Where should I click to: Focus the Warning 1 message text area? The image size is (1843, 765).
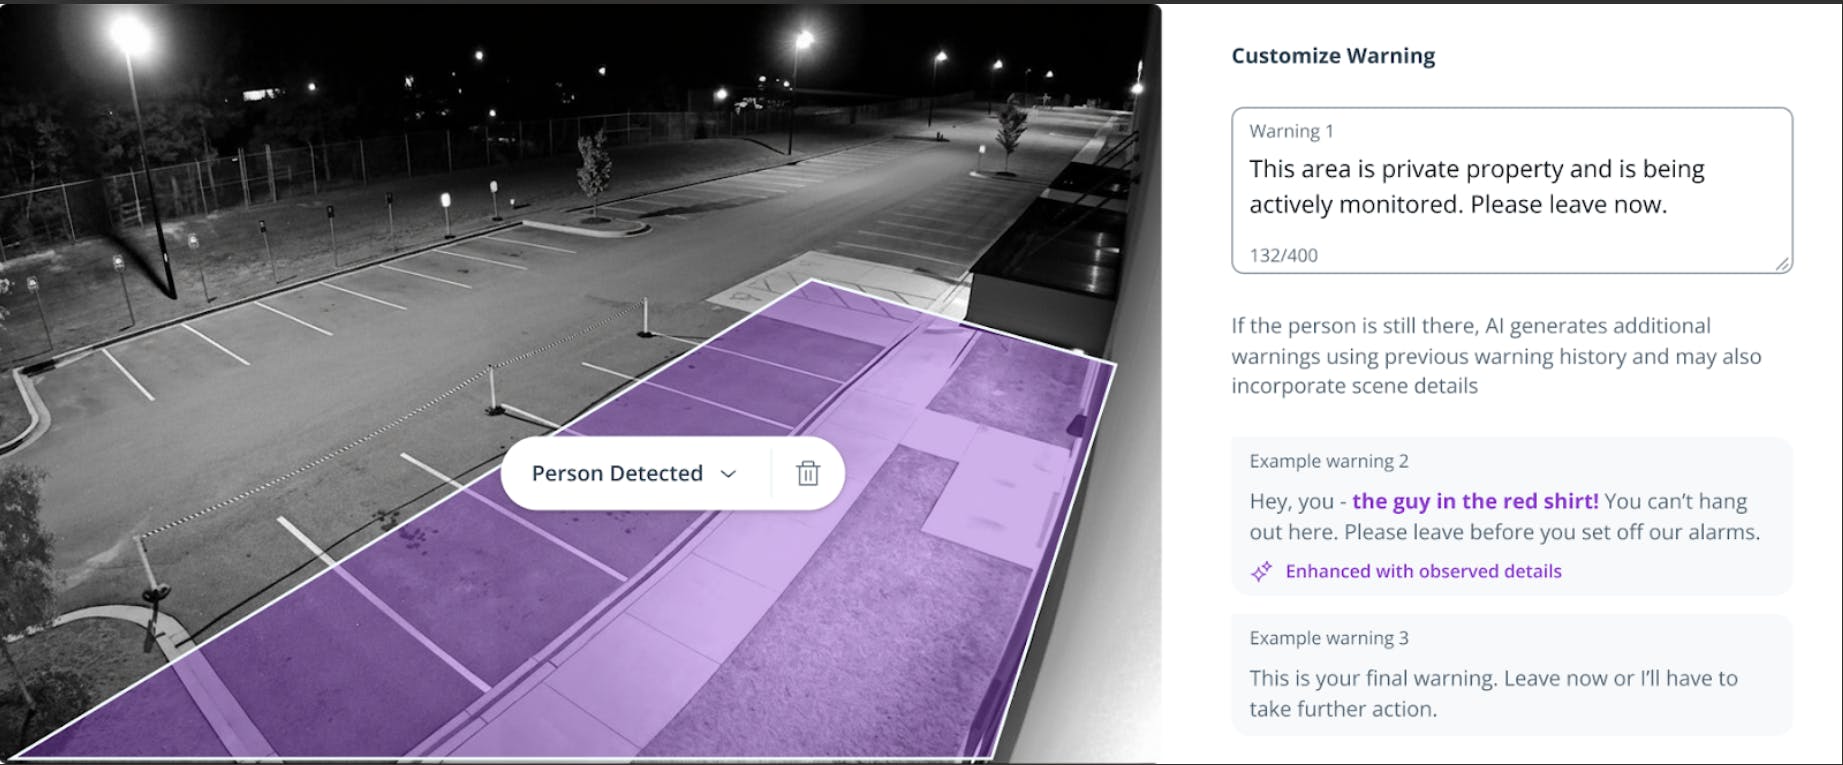pyautogui.click(x=1510, y=187)
